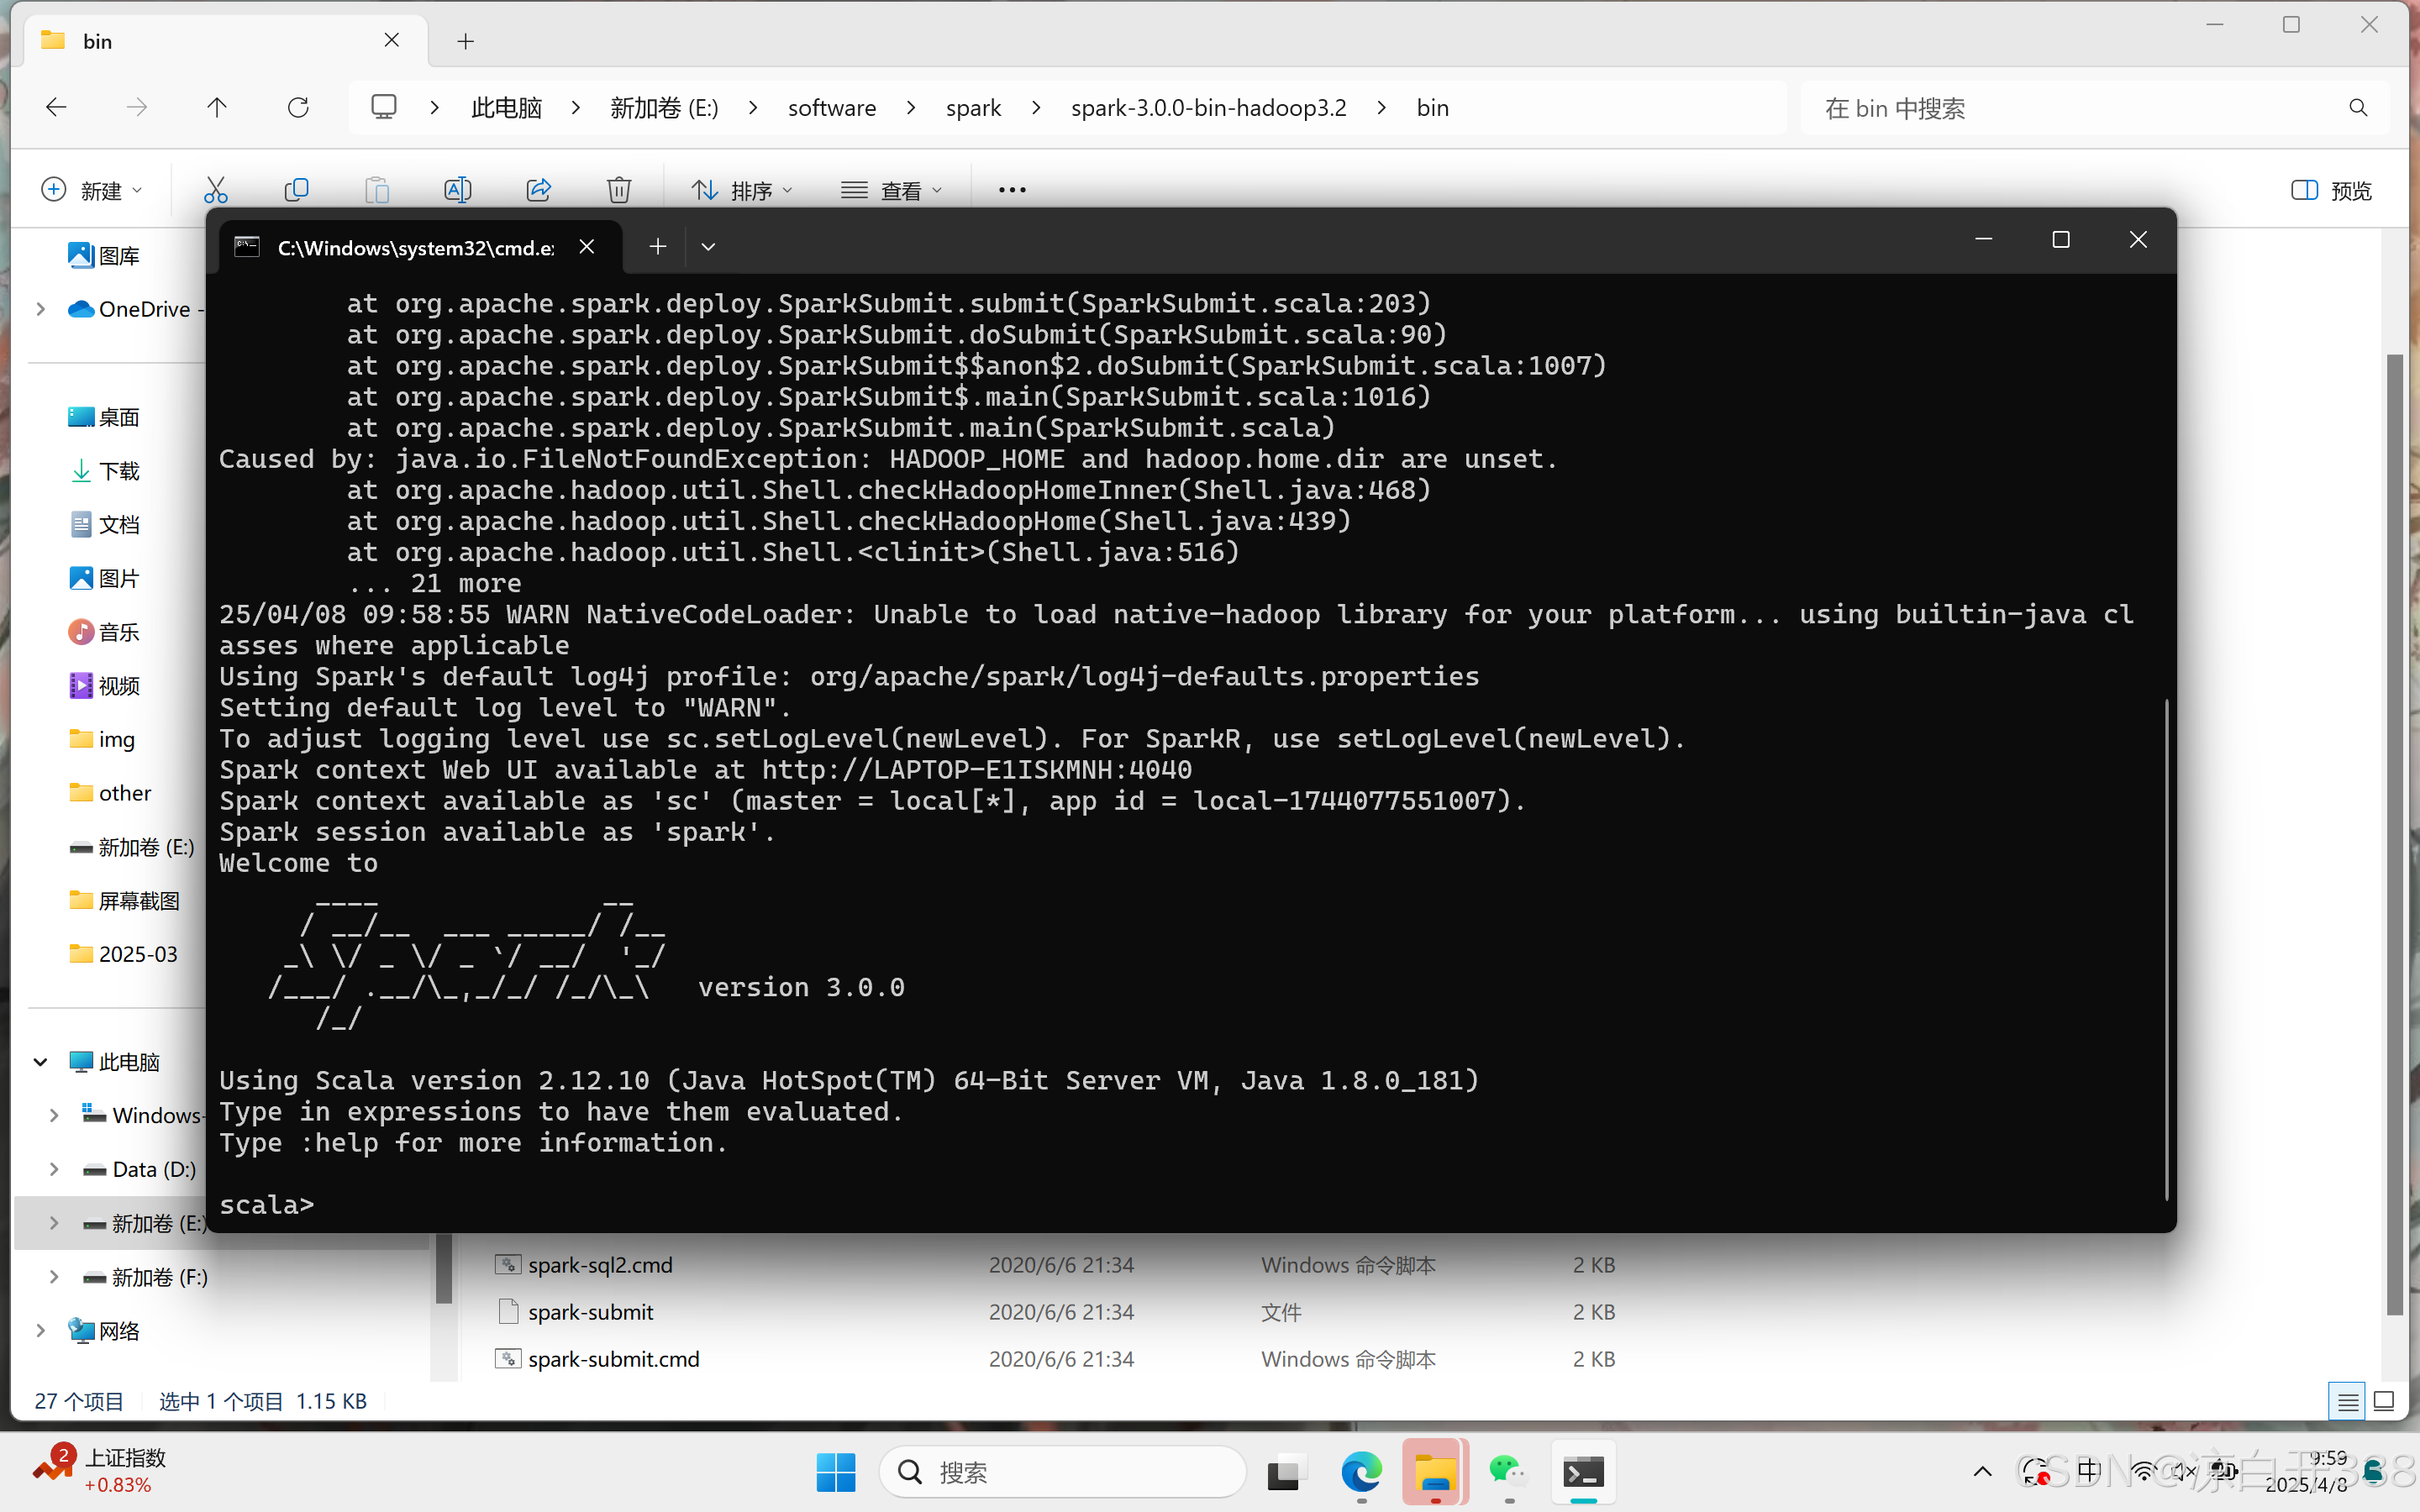Toggle the 预览 preview pane
Screen dimensions: 2420x1512
[x=2330, y=189]
